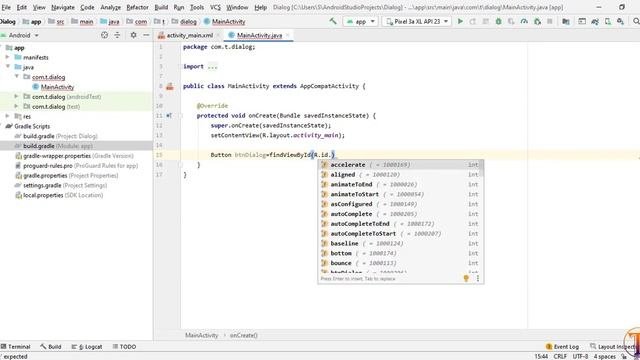640x360 pixels.
Task: Open the File menu
Action: 6,7
